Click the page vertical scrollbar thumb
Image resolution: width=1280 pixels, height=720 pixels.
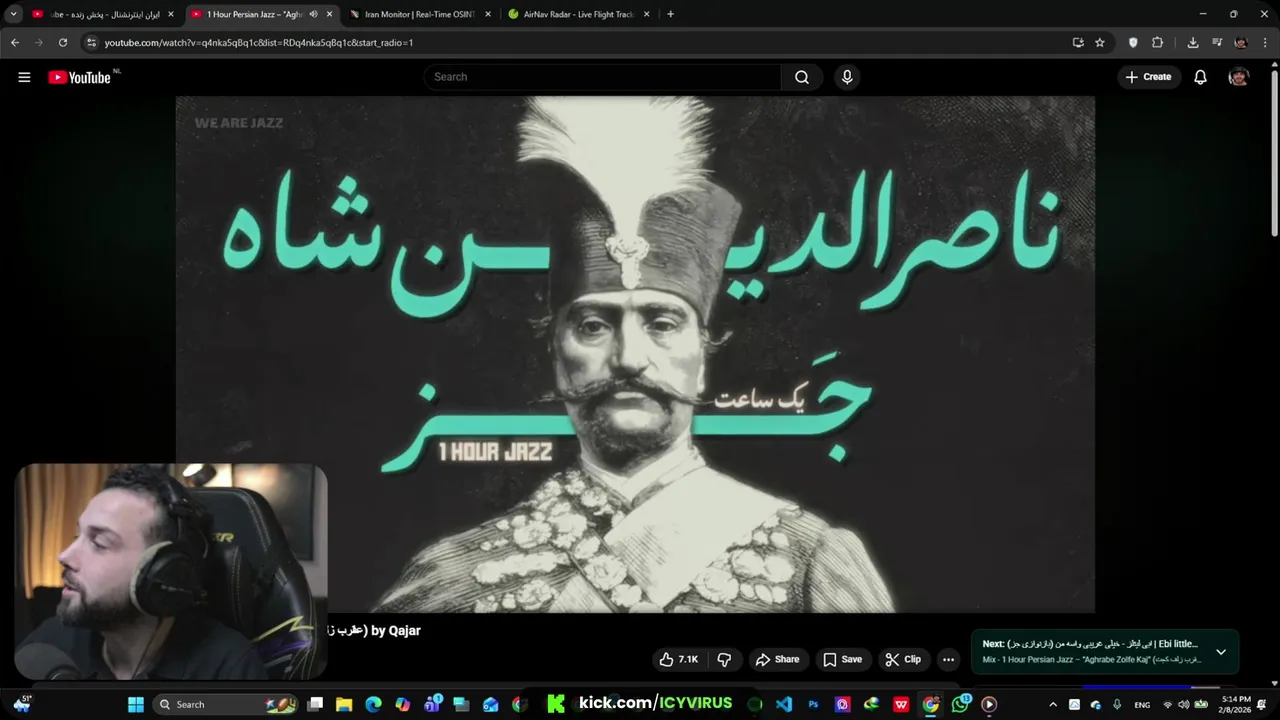tap(1274, 155)
